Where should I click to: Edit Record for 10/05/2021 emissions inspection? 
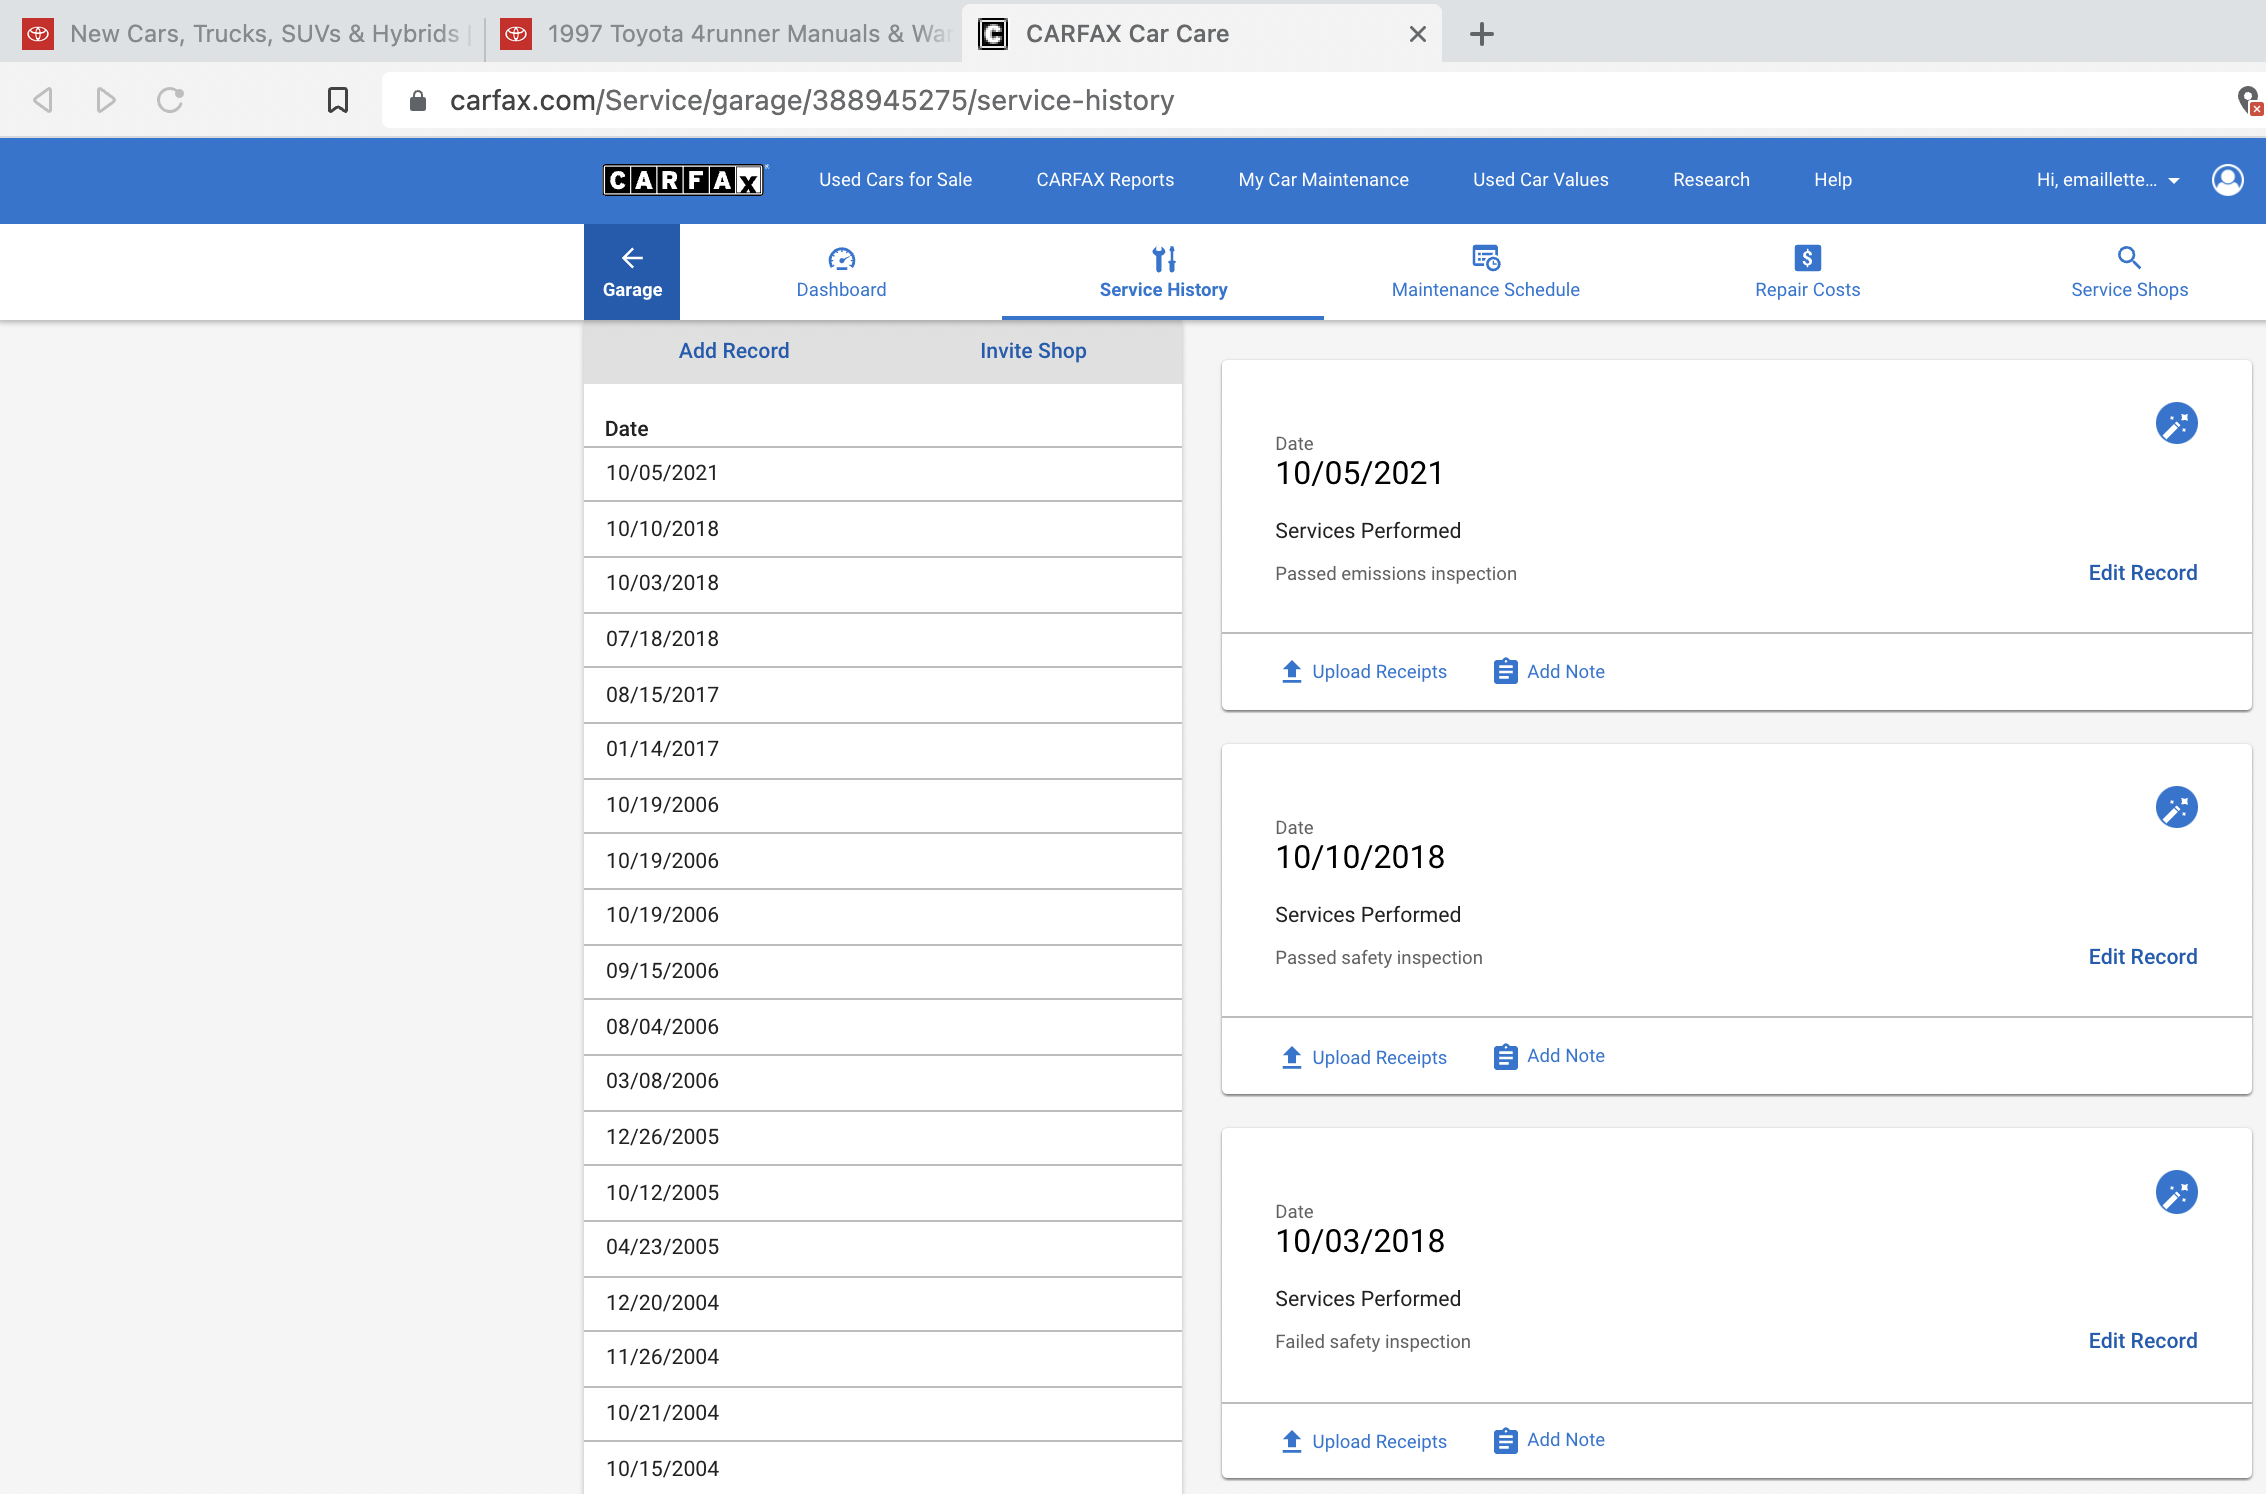pyautogui.click(x=2142, y=573)
